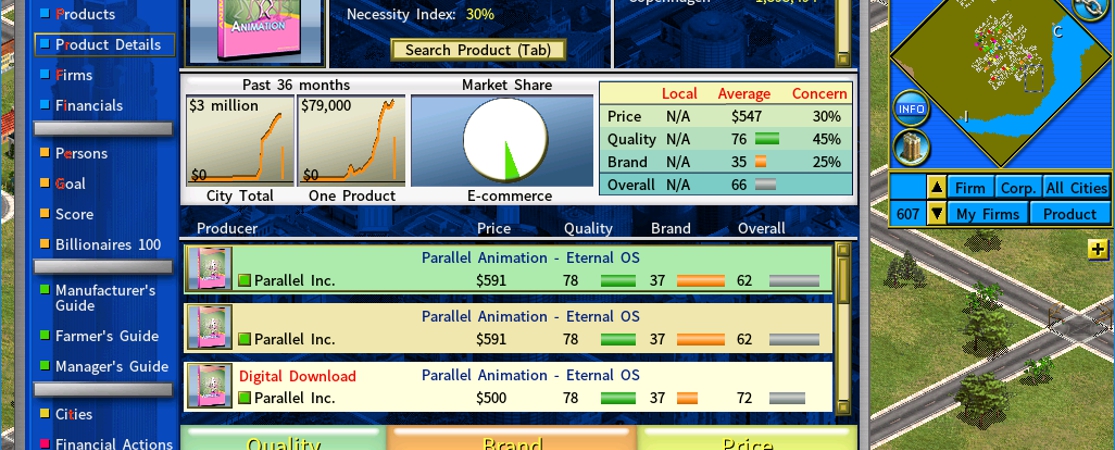Click the down arrow beside My Firms
The width and height of the screenshot is (1115, 450).
click(937, 213)
